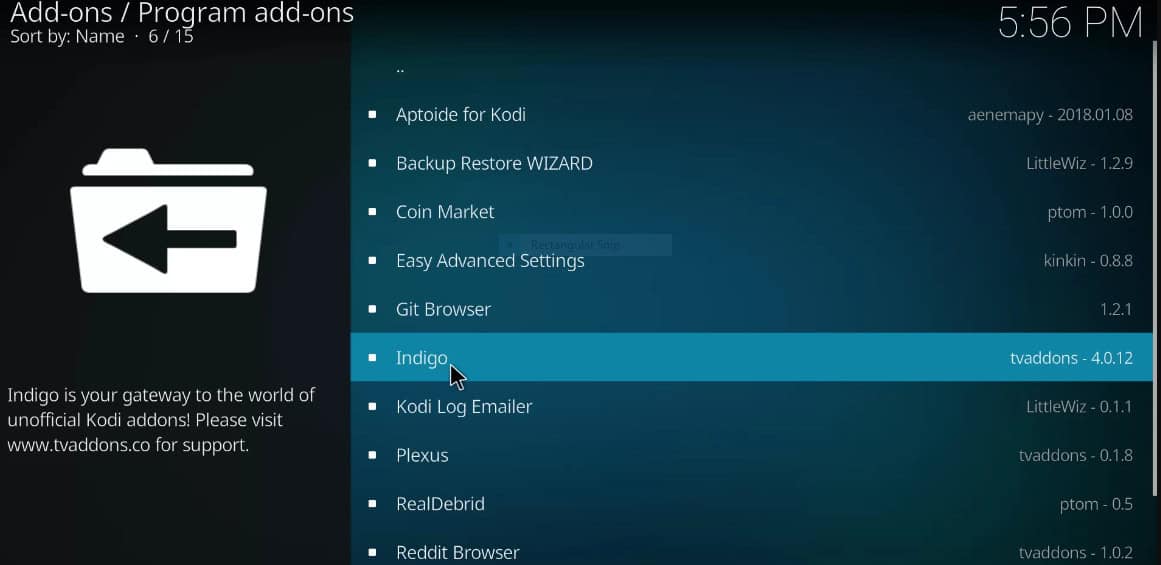Click the Sort by: Name label
The width and height of the screenshot is (1161, 565).
point(67,36)
